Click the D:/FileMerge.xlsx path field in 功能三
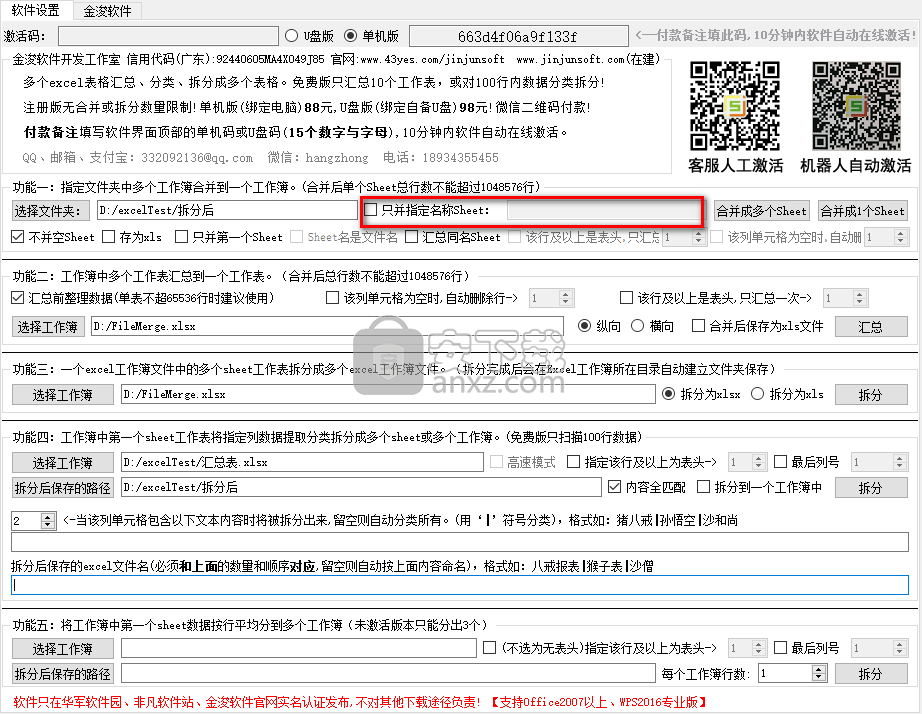This screenshot has height=714, width=922. (388, 395)
